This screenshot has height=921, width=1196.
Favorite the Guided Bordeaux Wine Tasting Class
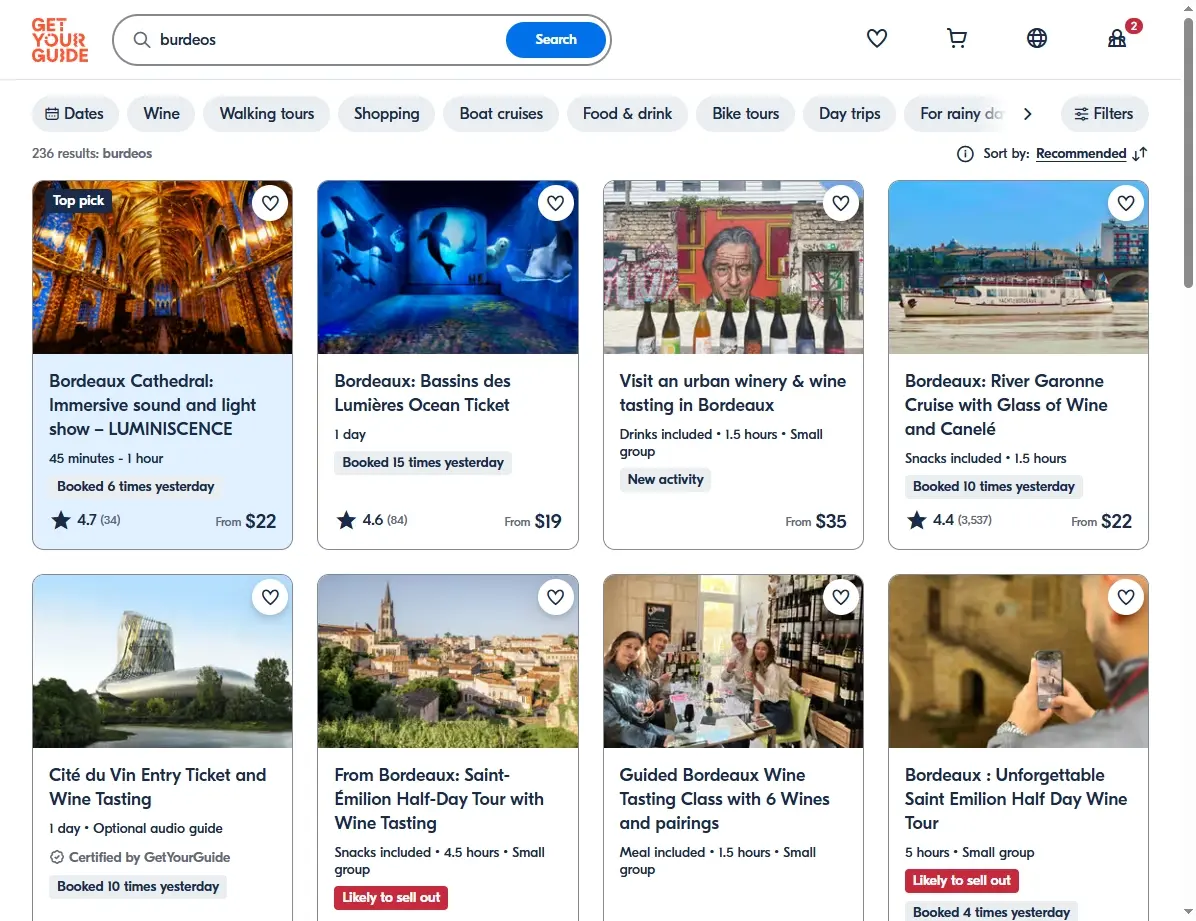[x=841, y=597]
